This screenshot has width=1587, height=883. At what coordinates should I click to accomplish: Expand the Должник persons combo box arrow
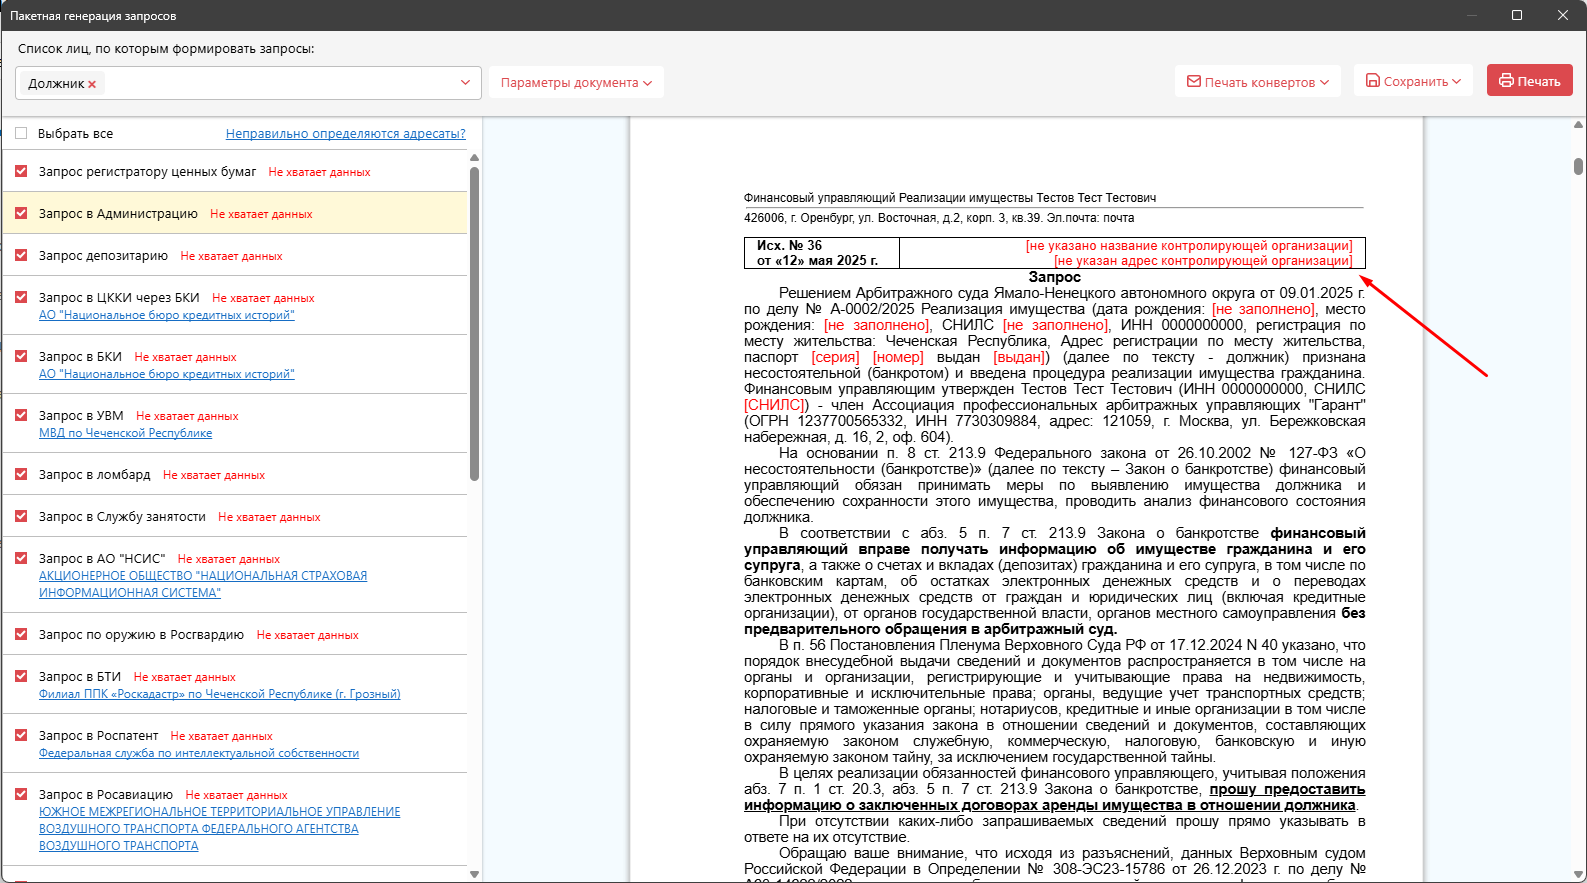coord(465,83)
